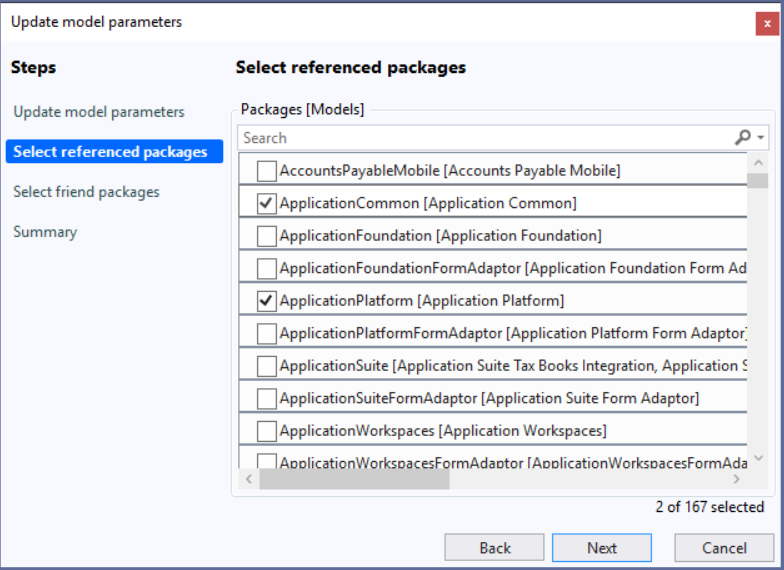Click the horizontal scrollbar right arrow
Image resolution: width=784 pixels, height=570 pixels.
(x=736, y=480)
